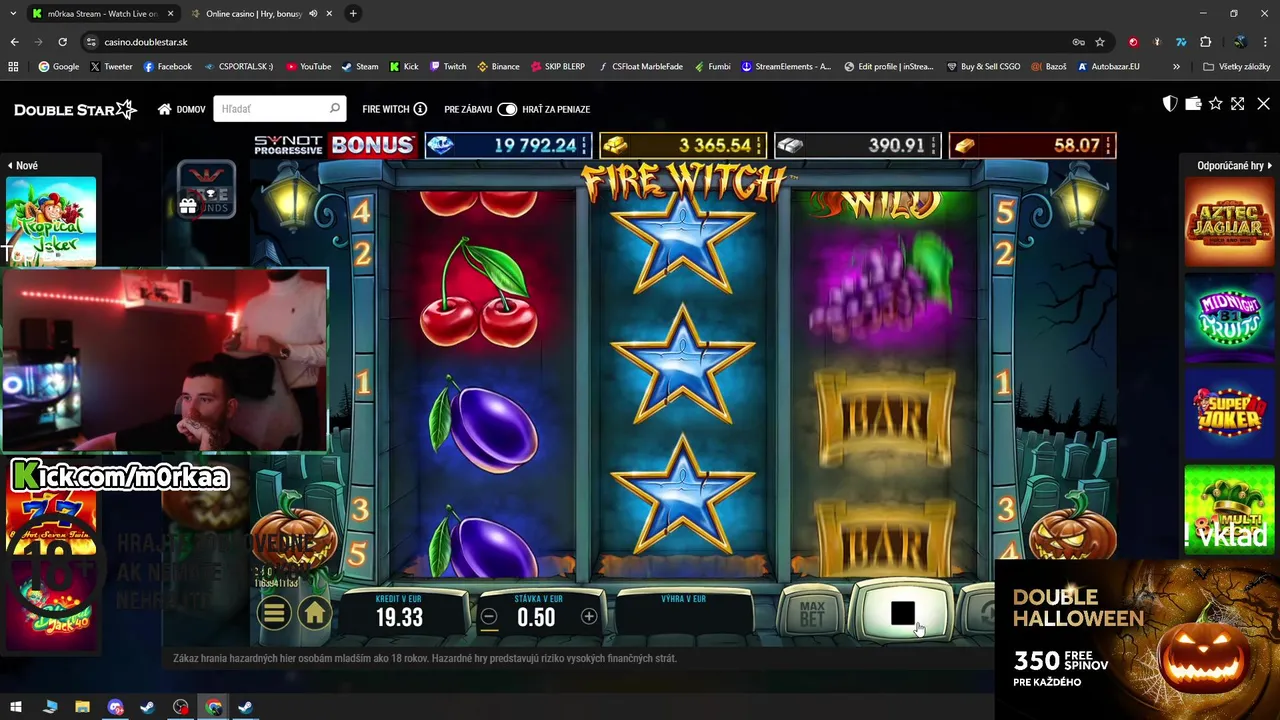Open the slot game hamburger menu
The height and width of the screenshot is (720, 1280).
(x=274, y=614)
